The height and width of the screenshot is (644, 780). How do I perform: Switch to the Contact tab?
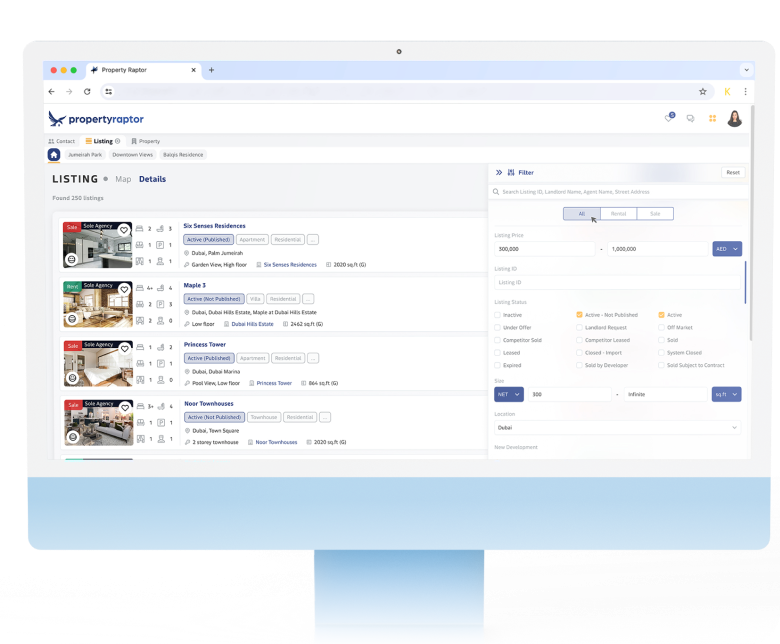(x=62, y=141)
